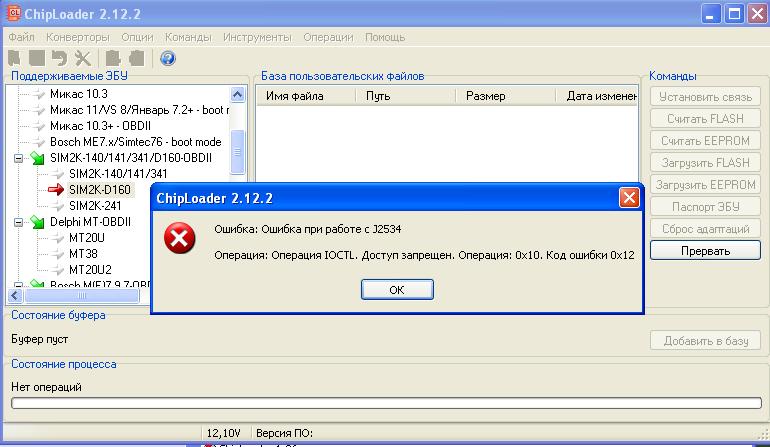770x447 pixels.
Task: Click the Сброс адаптаций button
Action: coord(705,228)
